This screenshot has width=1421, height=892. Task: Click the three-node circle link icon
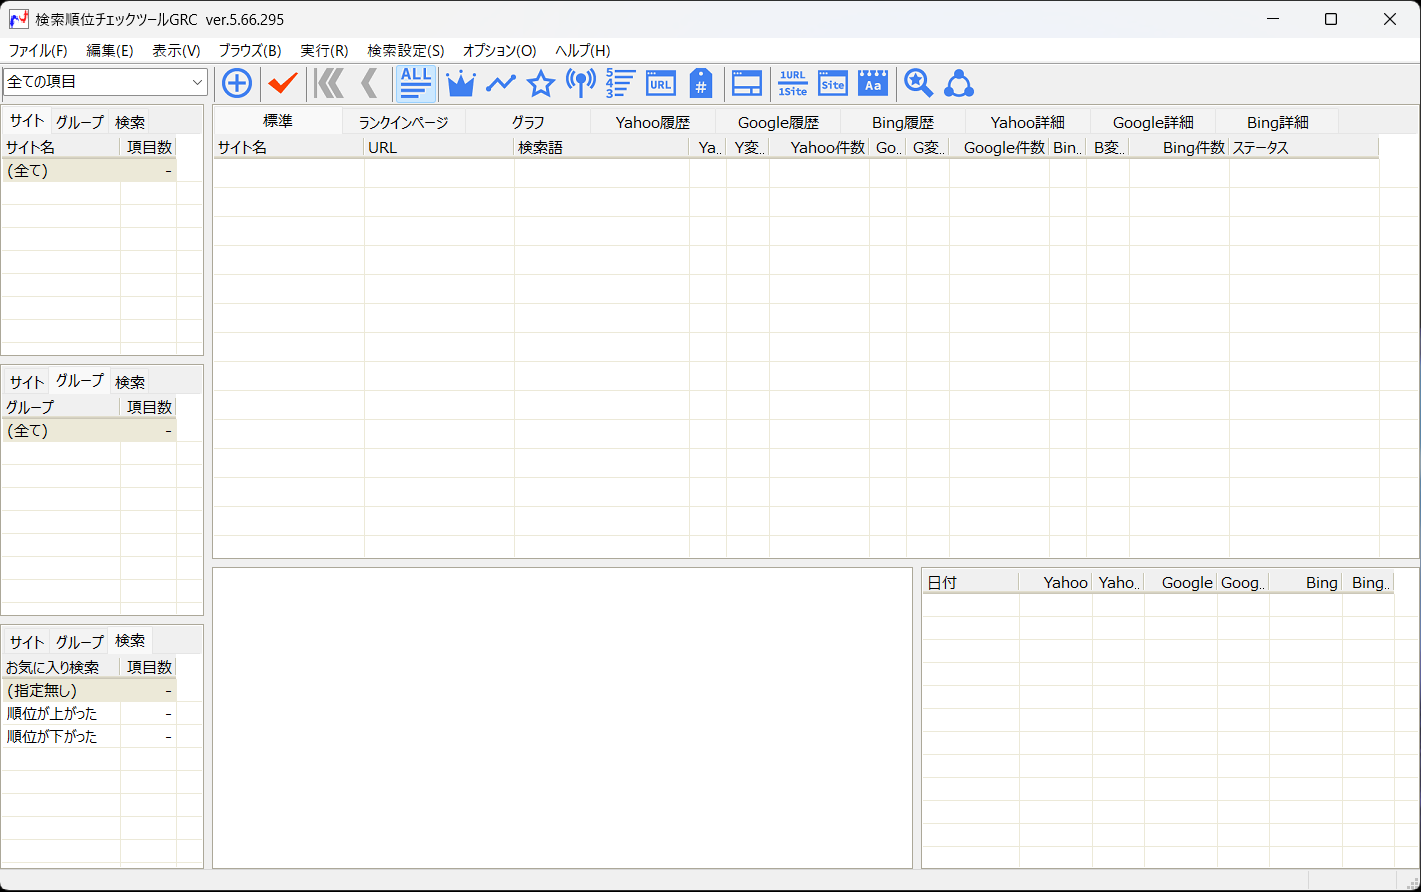point(959,84)
